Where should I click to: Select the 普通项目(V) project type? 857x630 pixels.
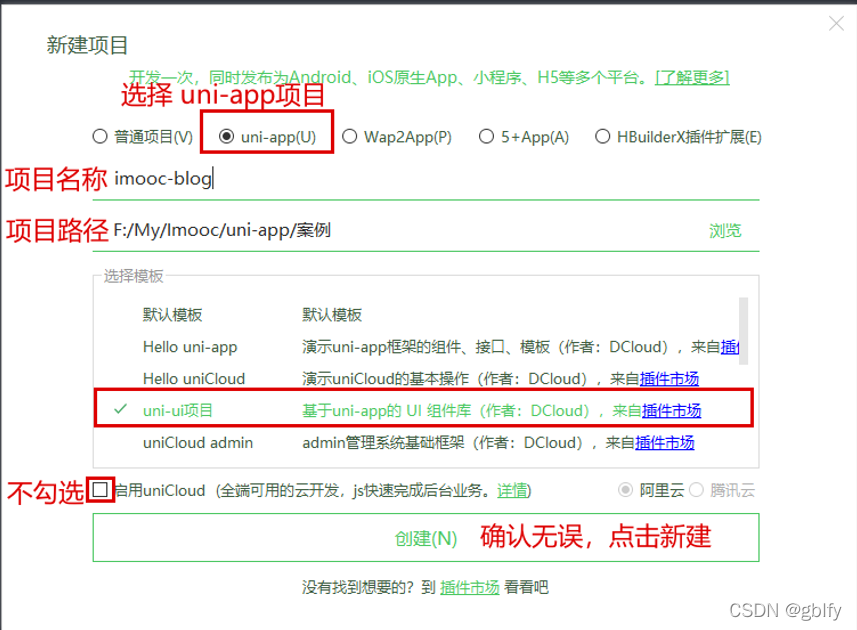(100, 136)
